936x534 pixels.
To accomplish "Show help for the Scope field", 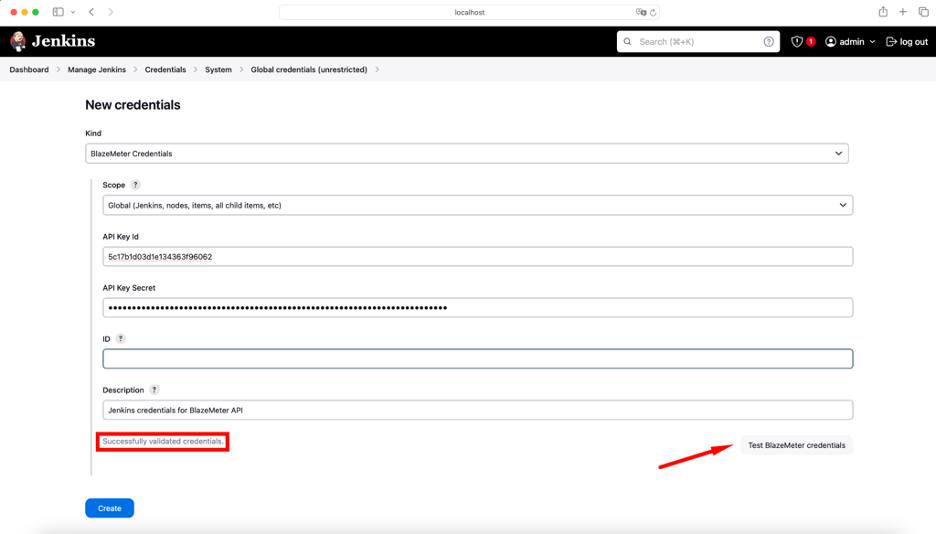I will (136, 185).
